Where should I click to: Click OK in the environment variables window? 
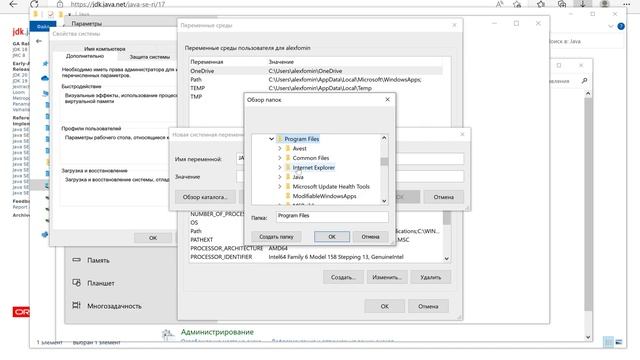click(x=384, y=306)
